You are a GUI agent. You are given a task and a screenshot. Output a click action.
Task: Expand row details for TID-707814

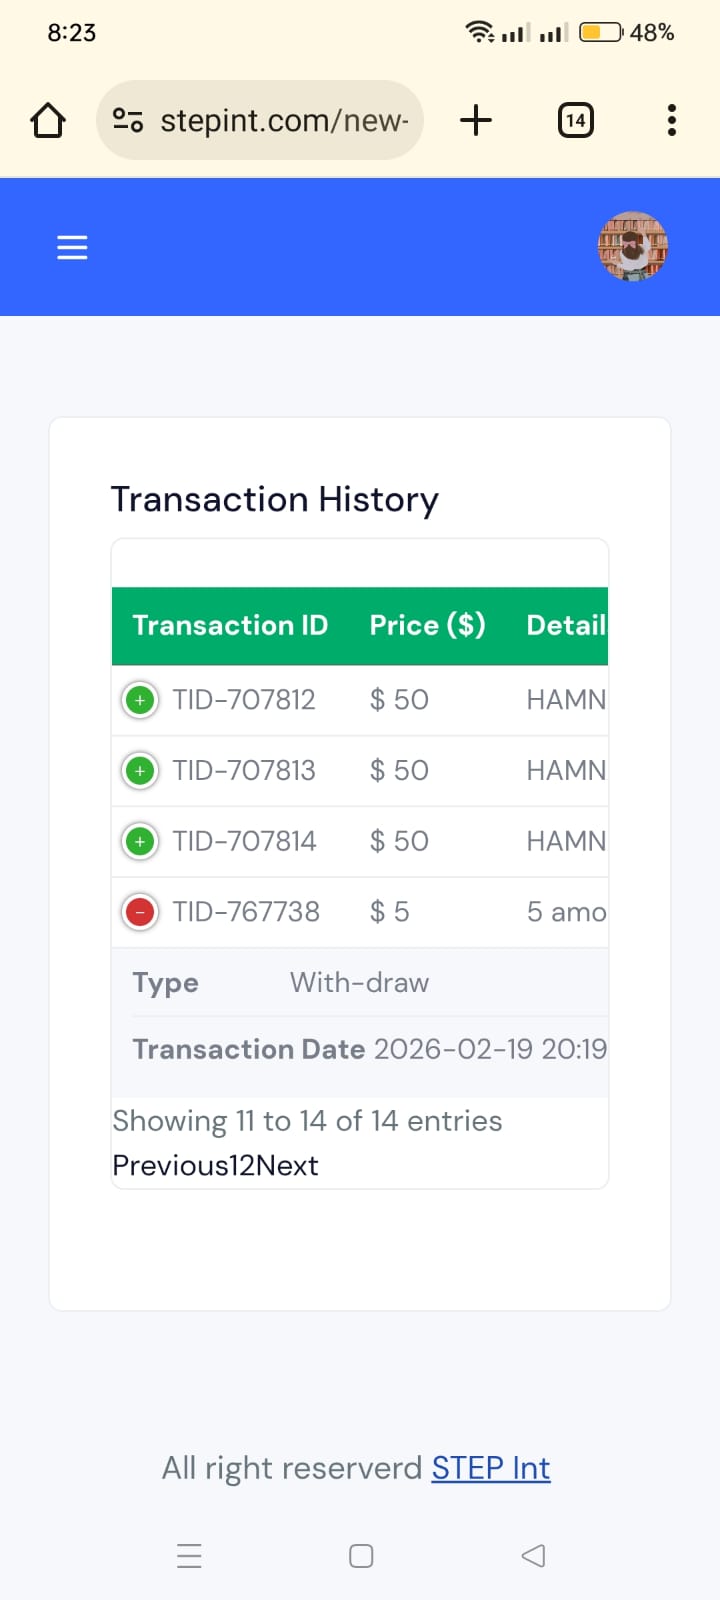pos(140,842)
